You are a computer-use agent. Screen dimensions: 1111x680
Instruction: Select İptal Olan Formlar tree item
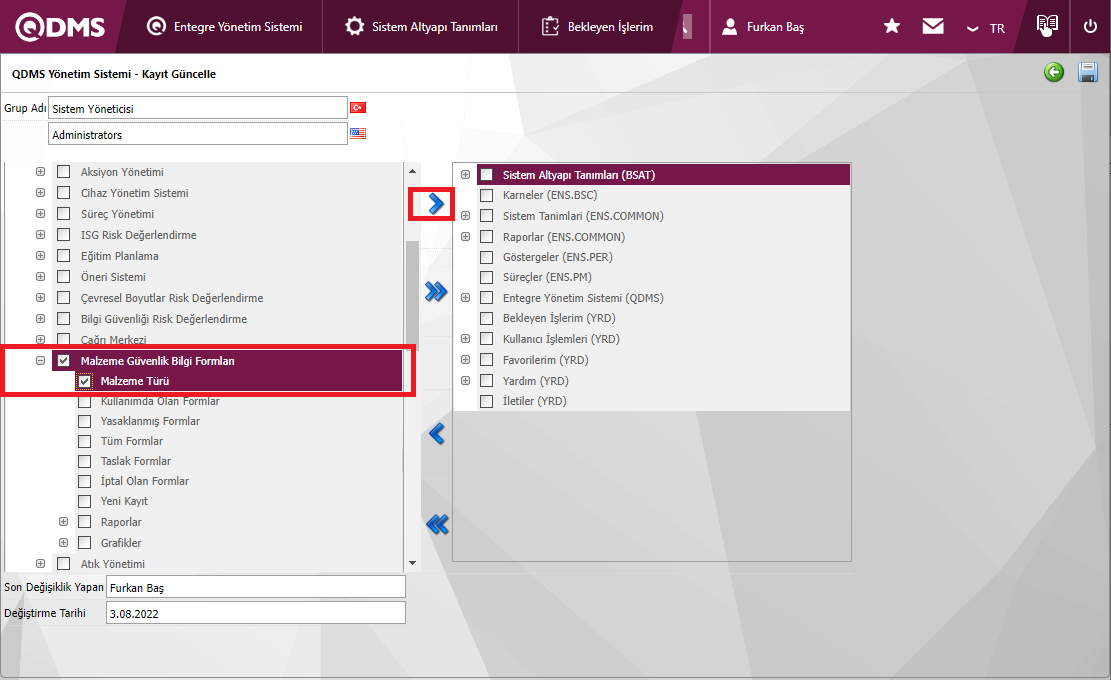point(145,481)
